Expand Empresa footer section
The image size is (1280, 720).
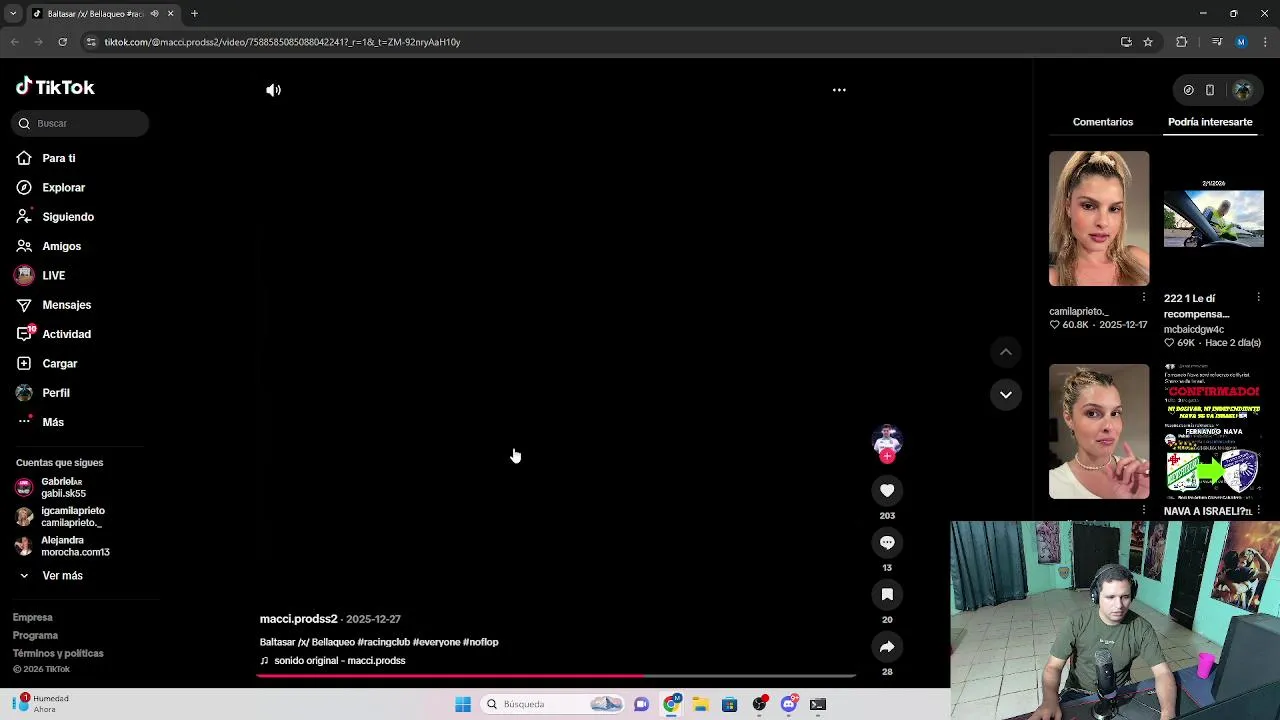[x=33, y=617]
